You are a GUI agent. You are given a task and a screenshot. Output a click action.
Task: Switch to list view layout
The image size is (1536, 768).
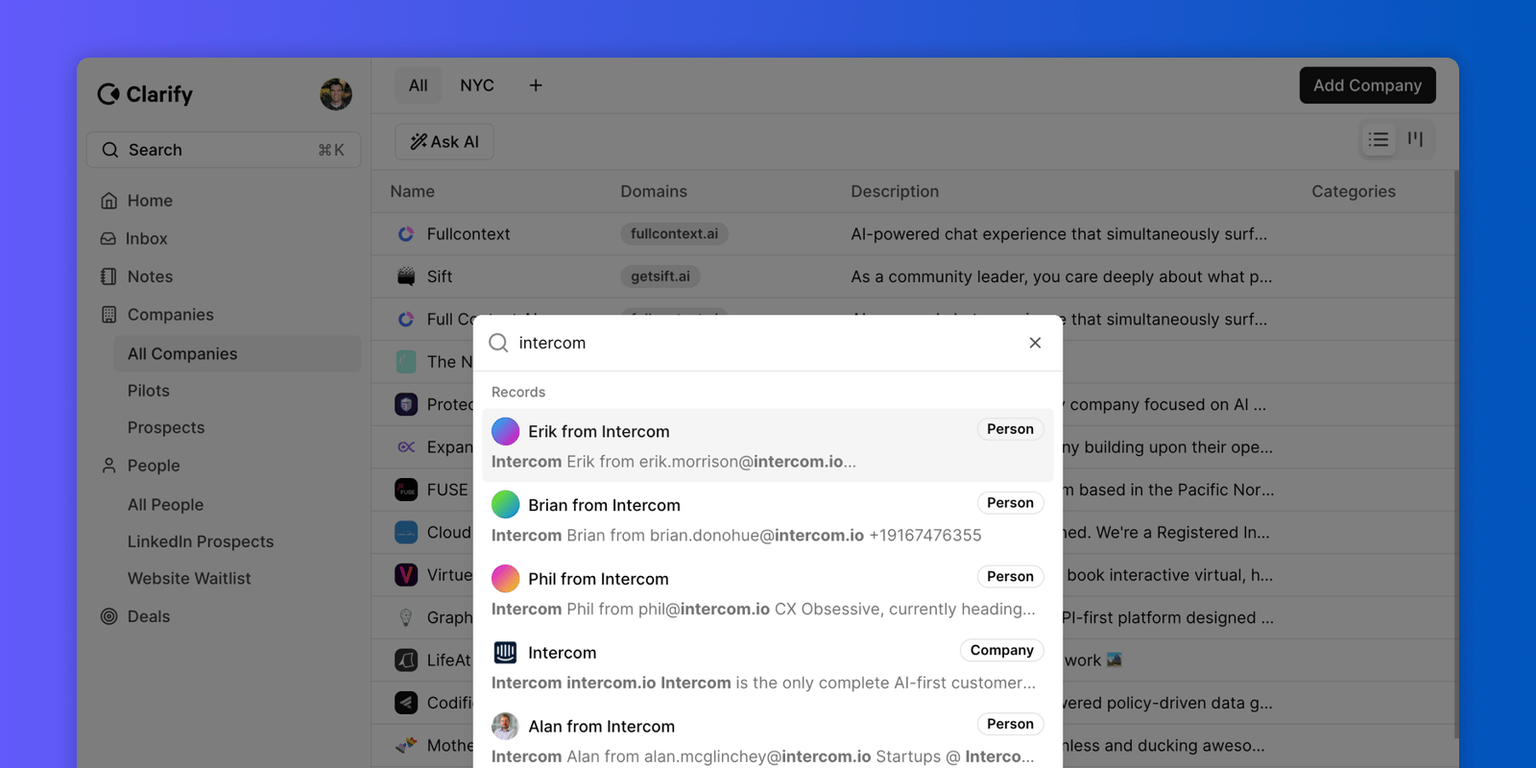click(x=1379, y=140)
